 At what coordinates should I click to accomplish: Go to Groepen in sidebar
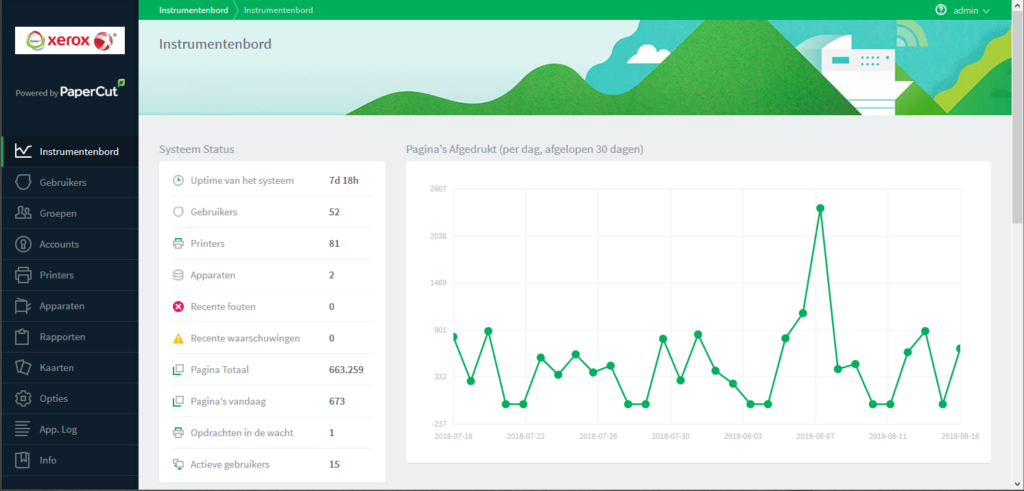69,213
